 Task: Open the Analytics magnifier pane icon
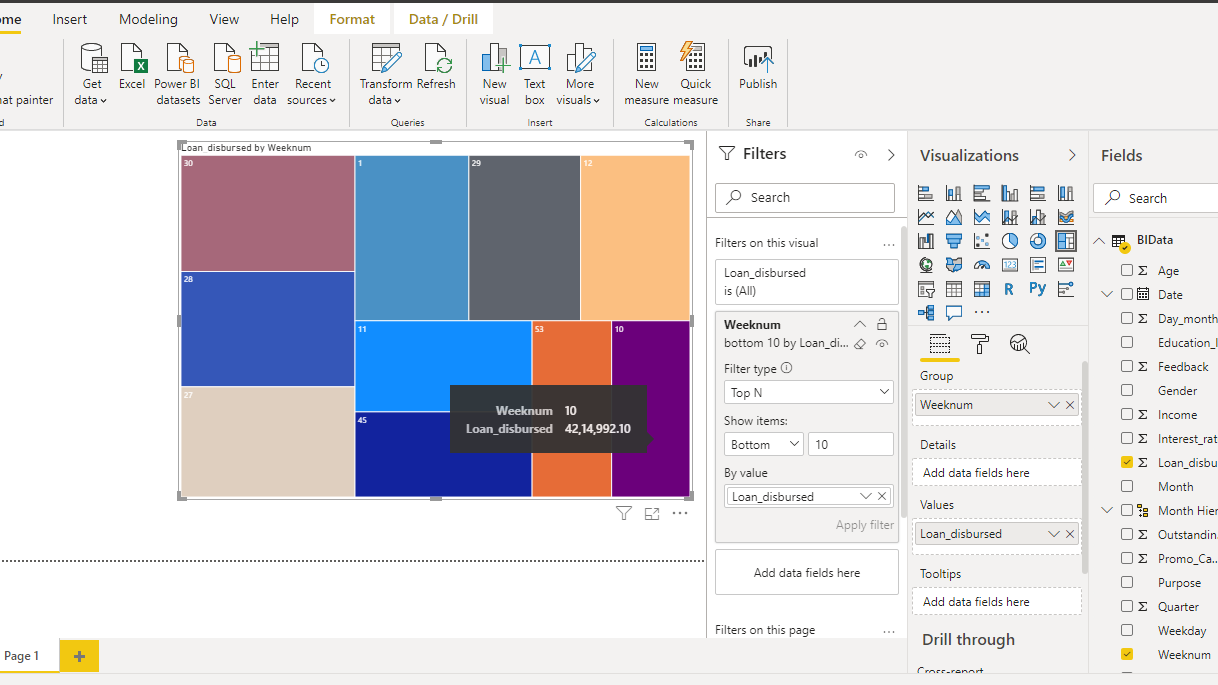coord(1019,345)
